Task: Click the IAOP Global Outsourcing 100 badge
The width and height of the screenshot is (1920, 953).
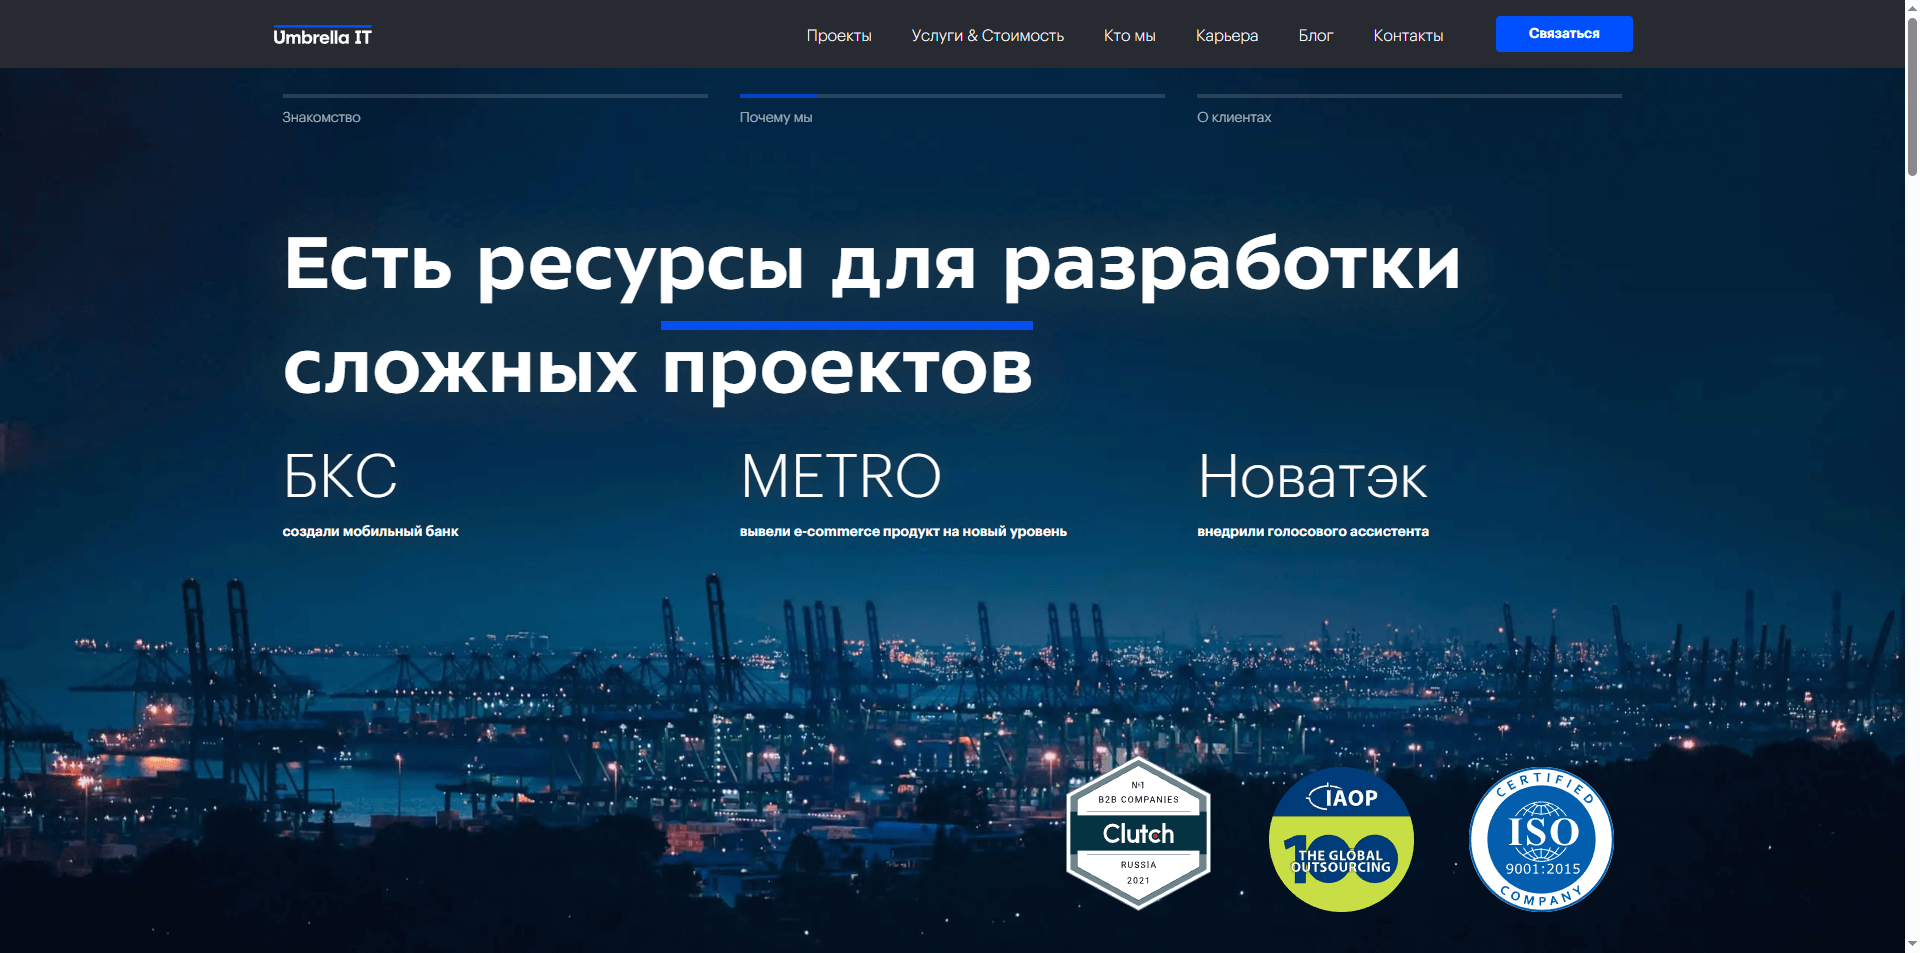Action: 1340,840
